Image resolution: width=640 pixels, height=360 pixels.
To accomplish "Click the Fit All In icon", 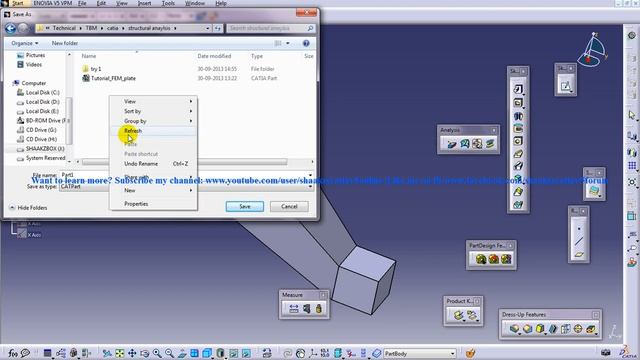I will (120, 353).
